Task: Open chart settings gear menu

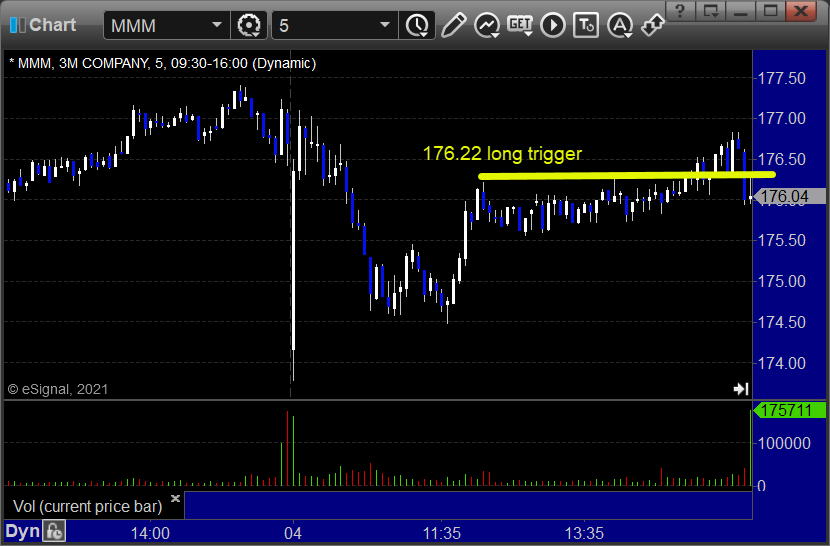Action: (248, 25)
